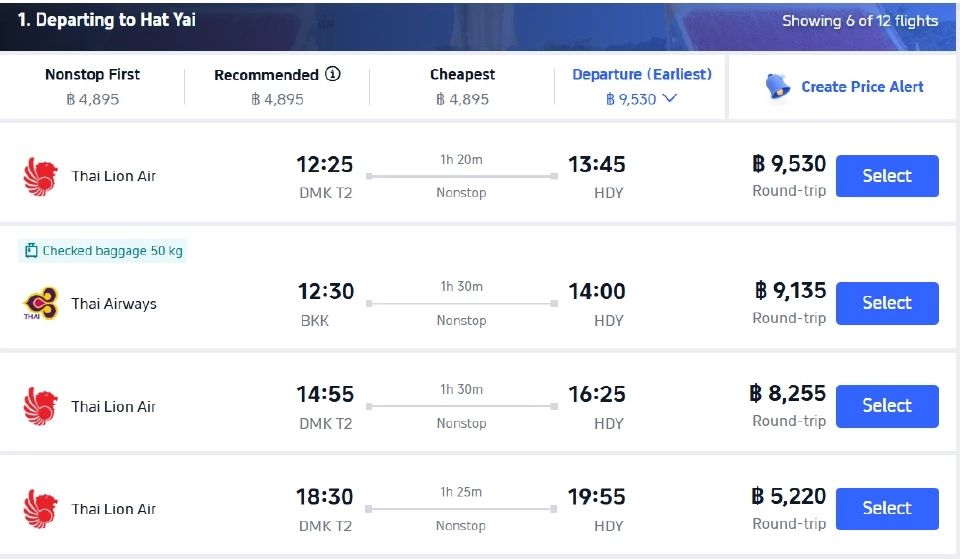This screenshot has width=960, height=559.
Task: Click the Checked baggage 50 kg tag
Action: [103, 251]
